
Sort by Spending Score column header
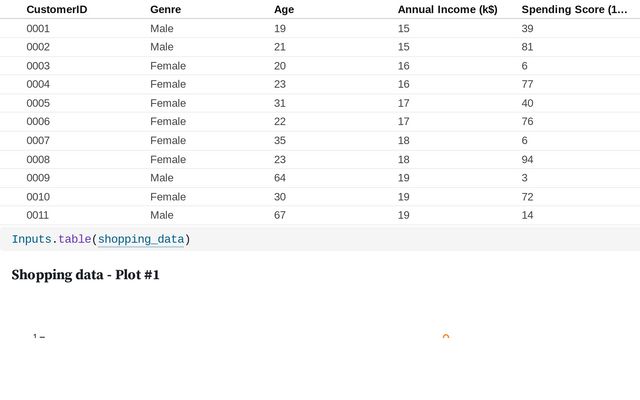coord(574,9)
